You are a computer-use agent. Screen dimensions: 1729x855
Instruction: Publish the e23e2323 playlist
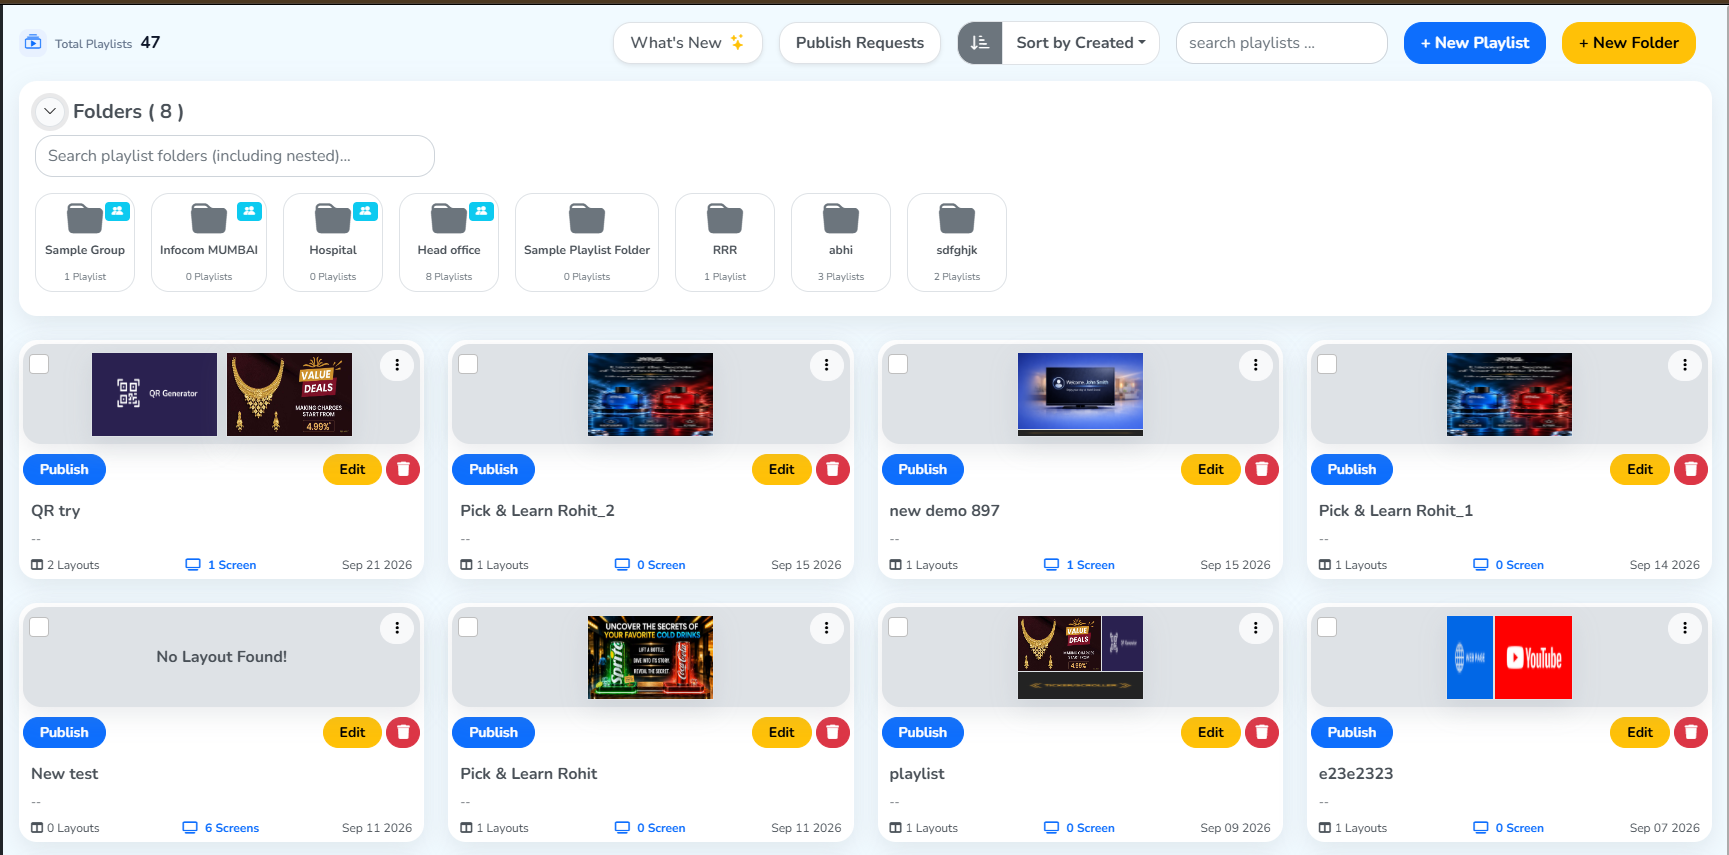1352,732
